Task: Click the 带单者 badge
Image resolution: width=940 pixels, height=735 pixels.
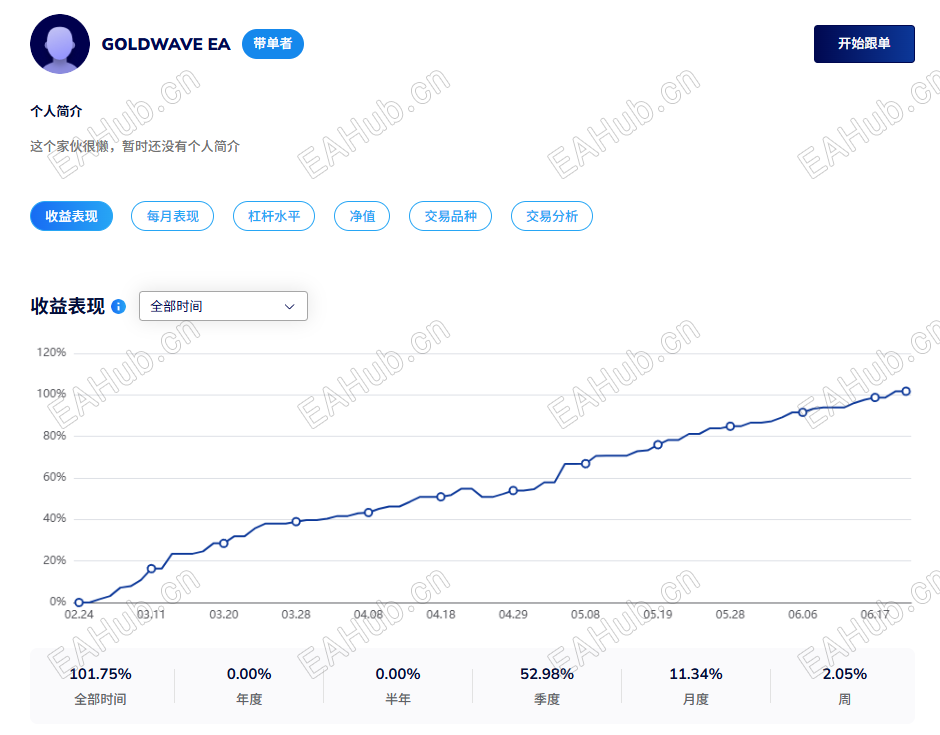Action: 273,44
